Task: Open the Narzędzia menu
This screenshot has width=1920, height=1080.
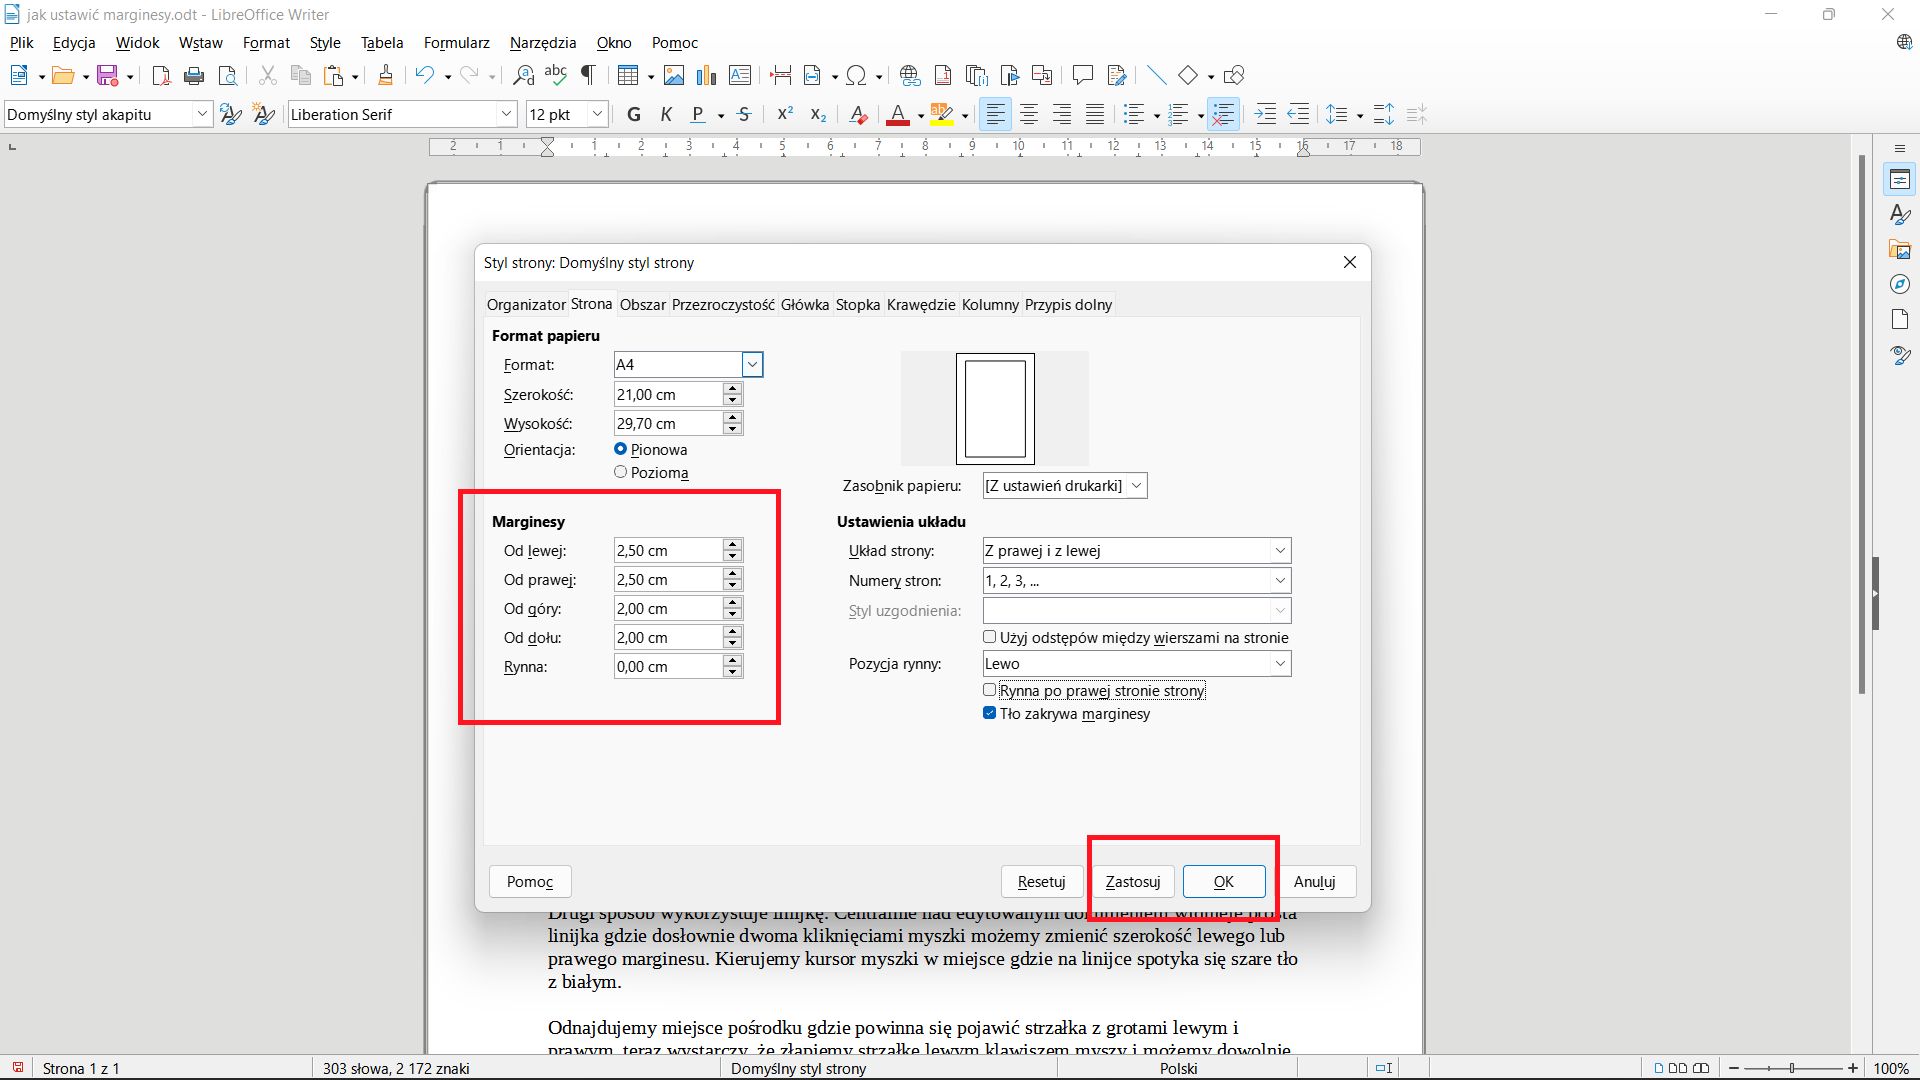Action: pyautogui.click(x=542, y=43)
